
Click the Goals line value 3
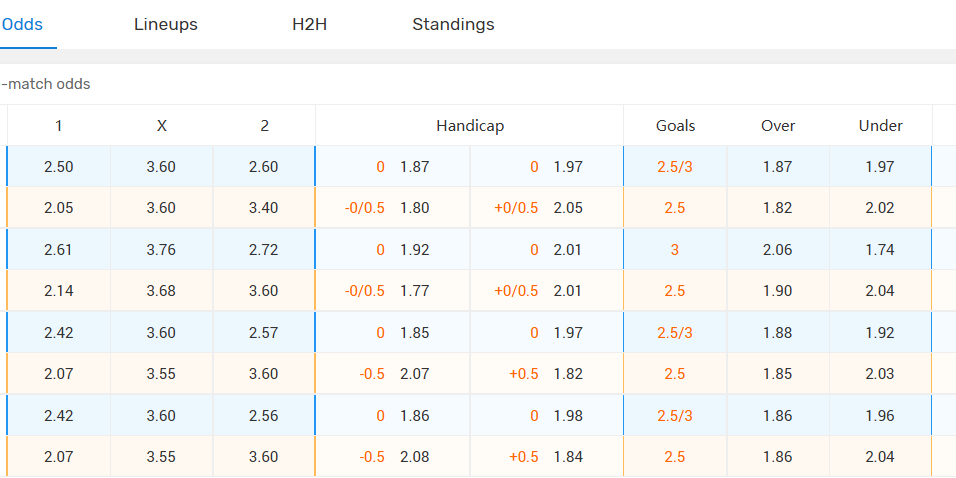675,249
